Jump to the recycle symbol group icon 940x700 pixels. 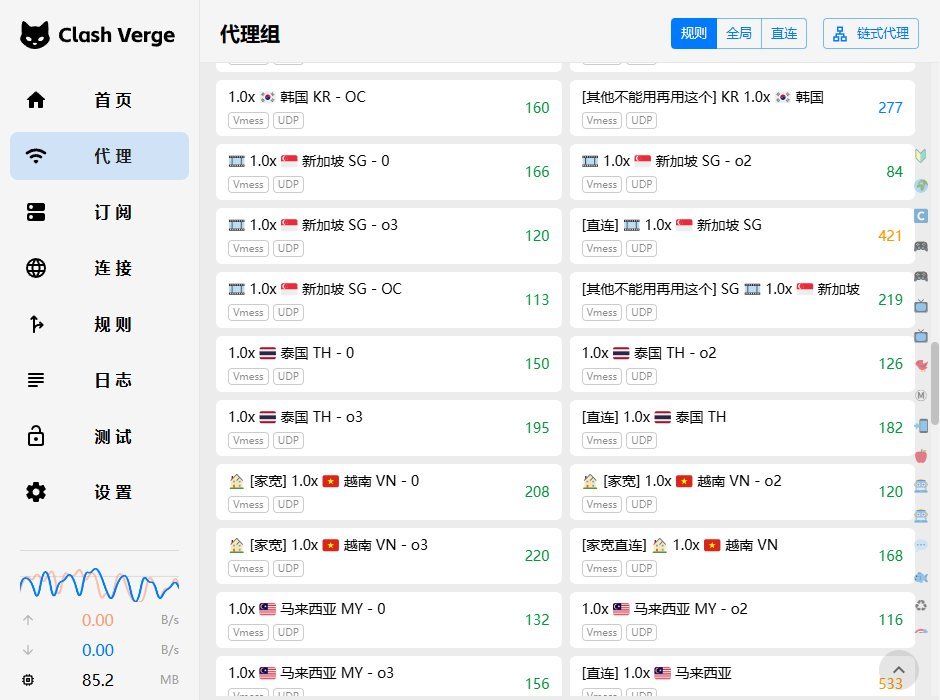[x=921, y=605]
